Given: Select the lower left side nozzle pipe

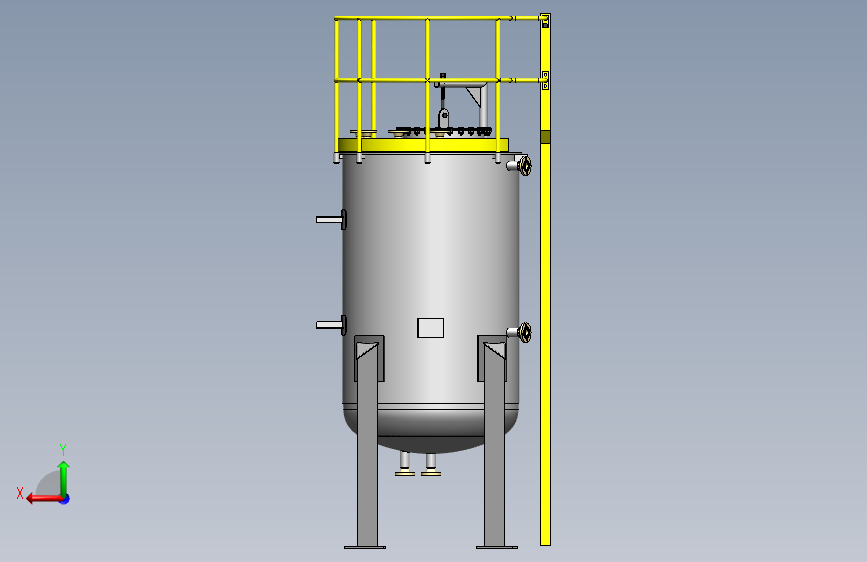Looking at the screenshot, I should coord(331,325).
